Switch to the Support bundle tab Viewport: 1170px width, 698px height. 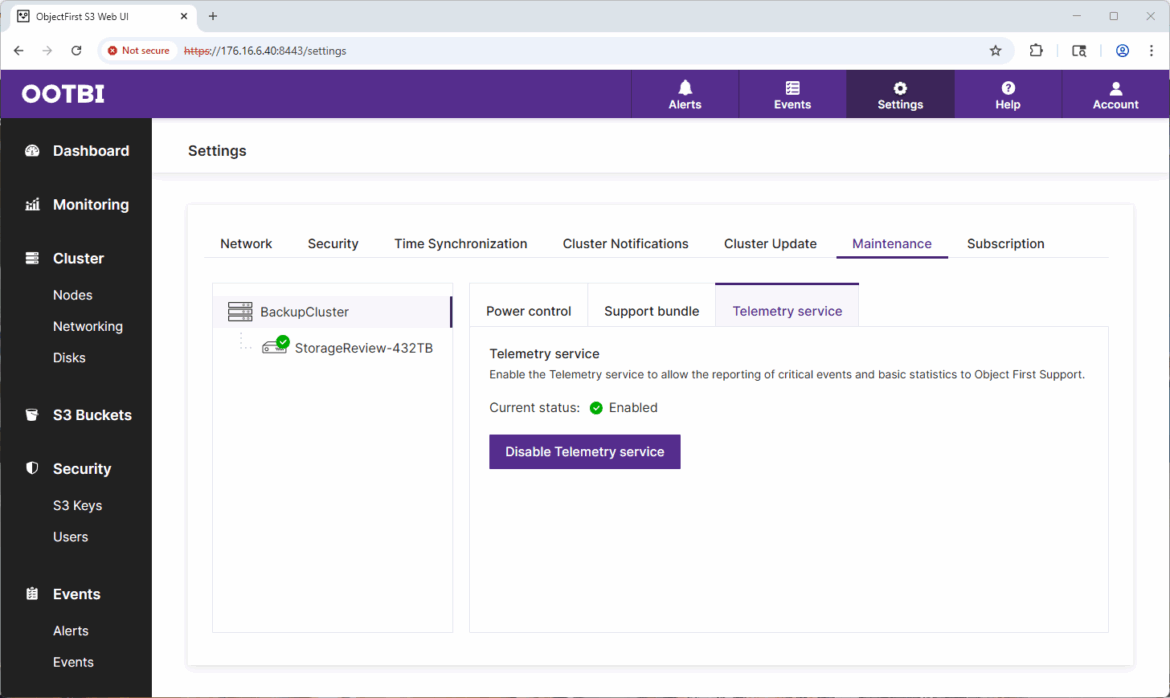pos(651,311)
